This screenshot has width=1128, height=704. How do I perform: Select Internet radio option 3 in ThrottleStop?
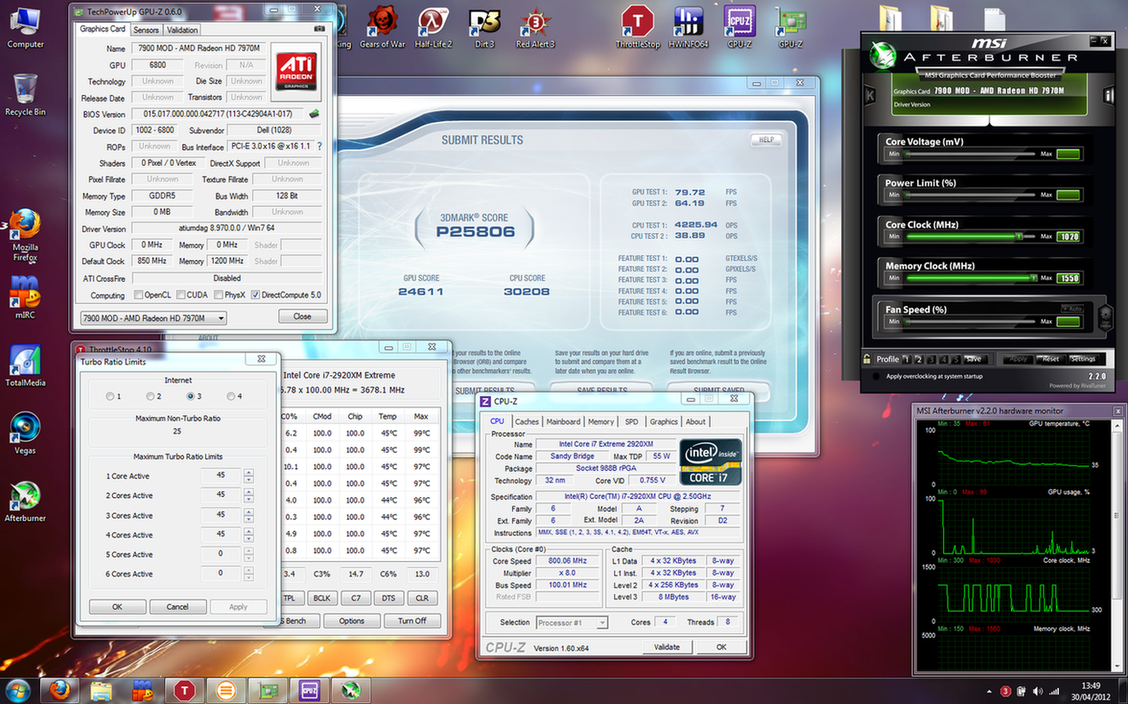point(190,396)
